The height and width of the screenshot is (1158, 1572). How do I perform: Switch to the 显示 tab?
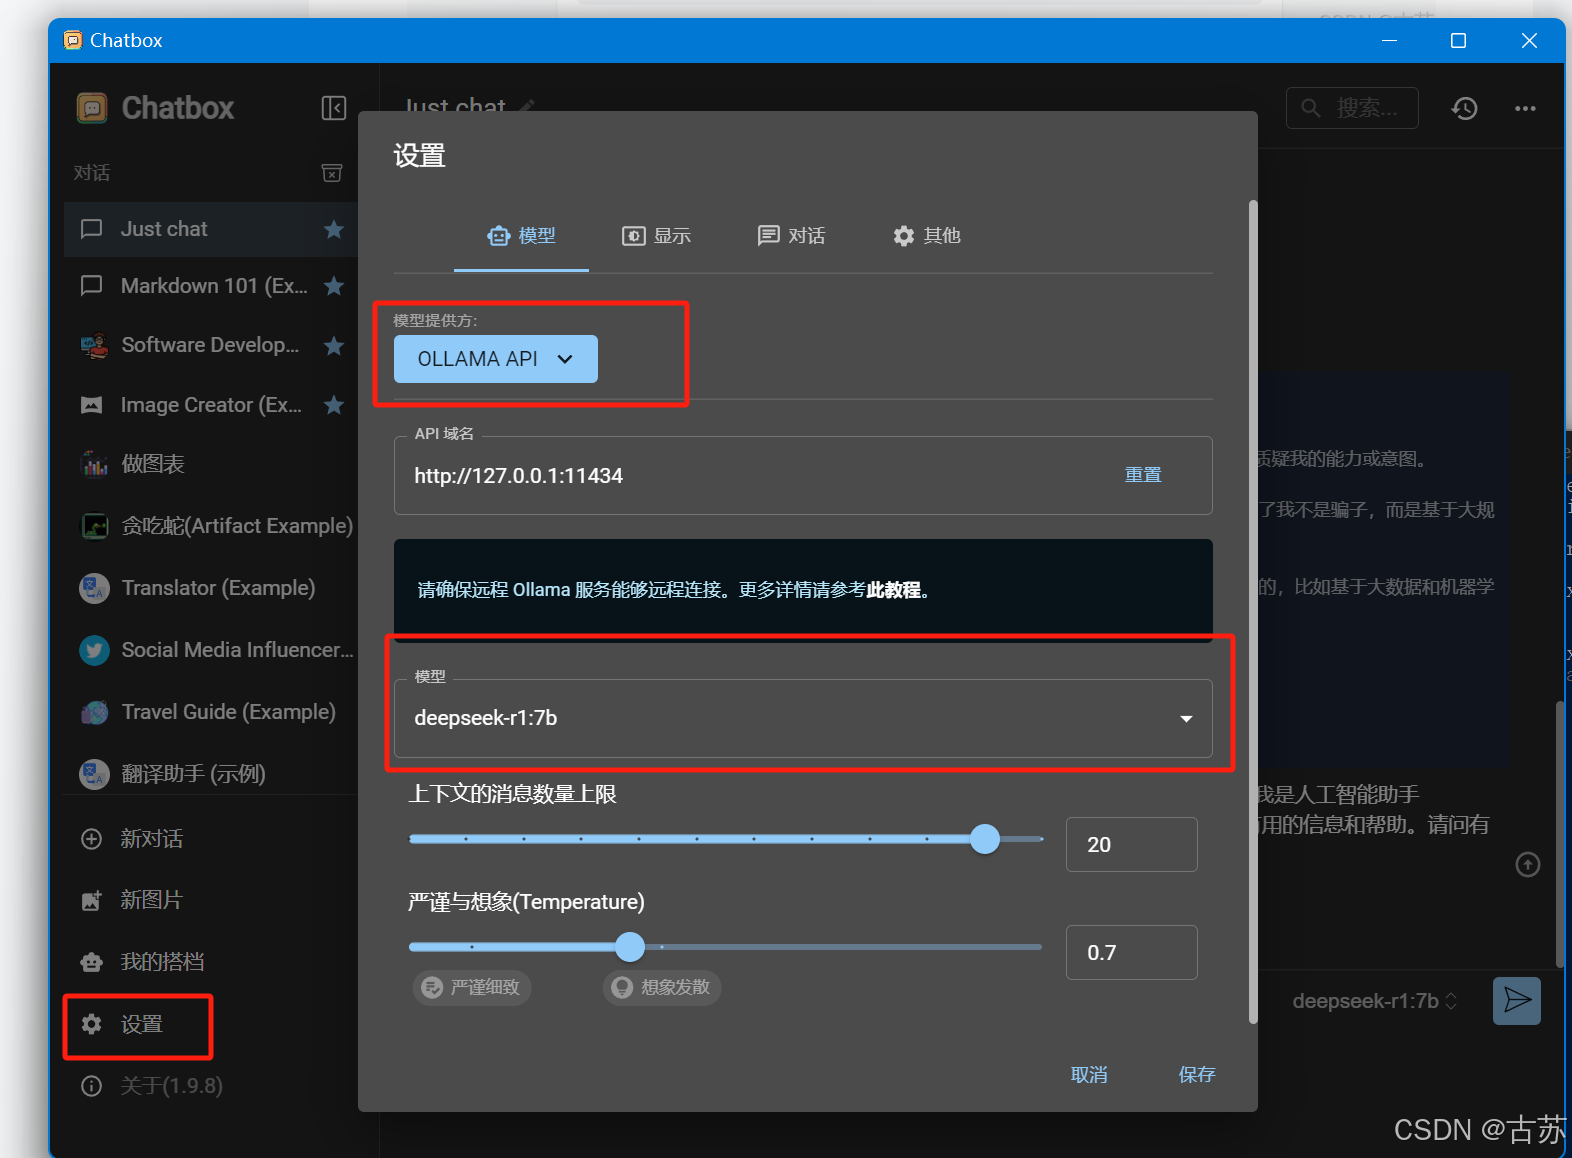click(656, 236)
